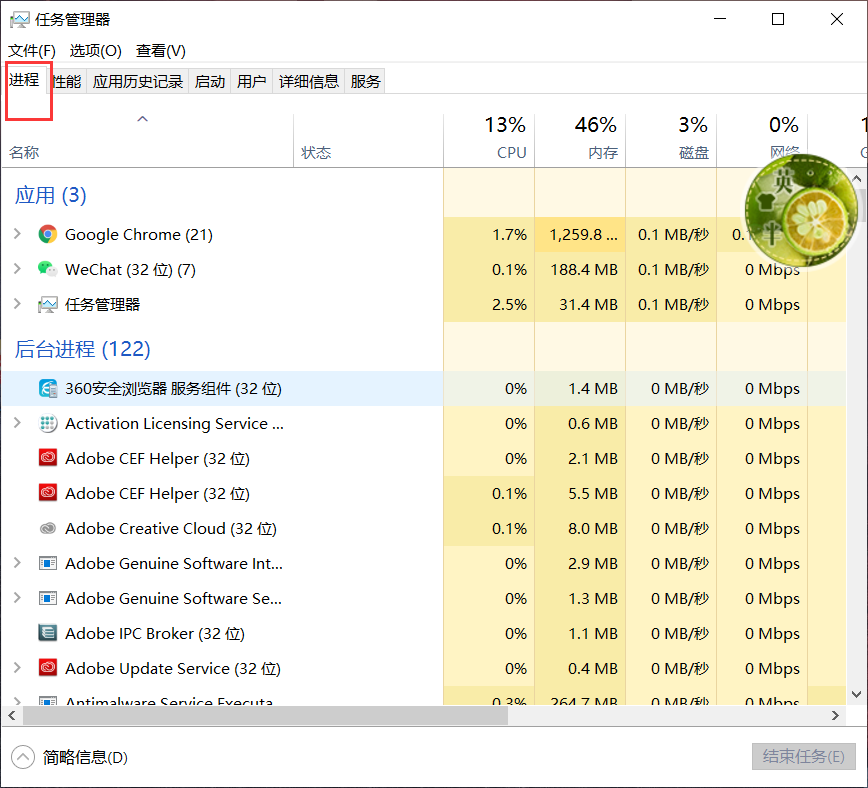Expand Activation Licensing Service entry
This screenshot has width=868, height=788.
(17, 423)
